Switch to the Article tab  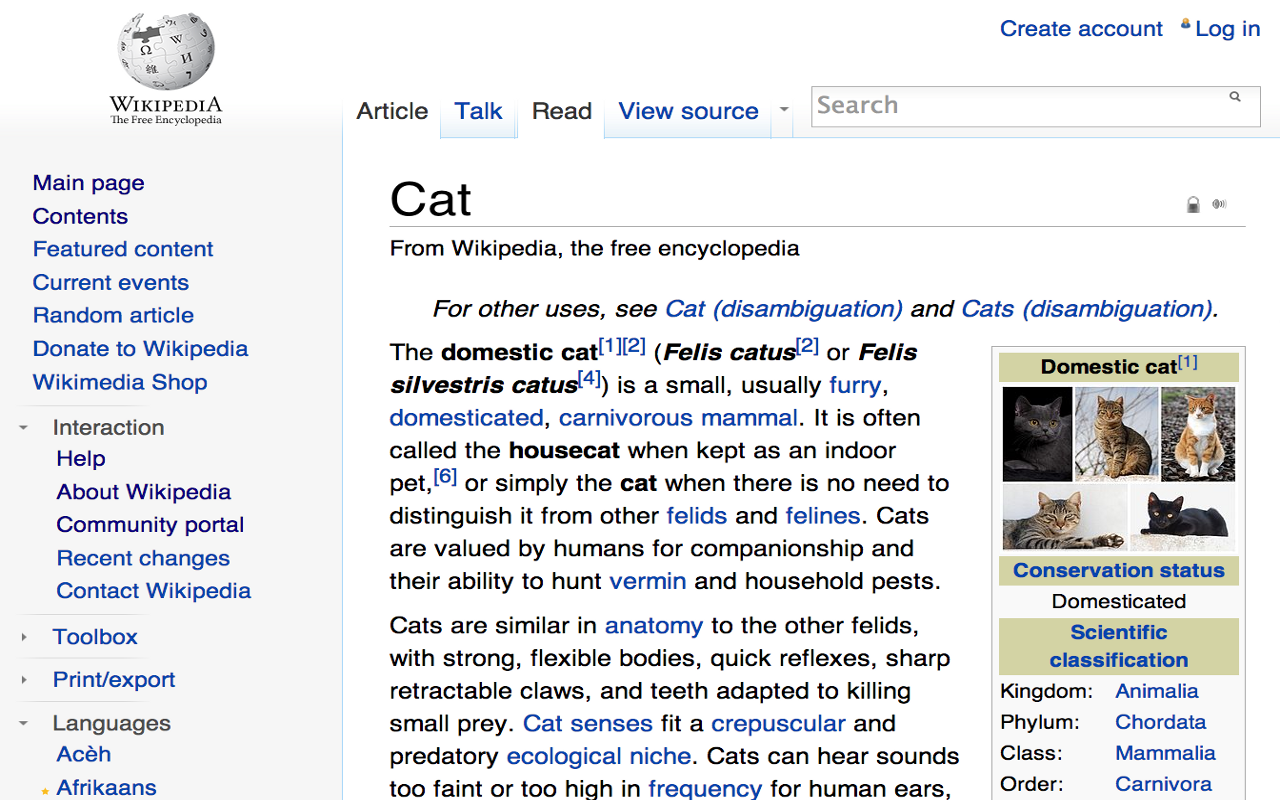click(392, 111)
